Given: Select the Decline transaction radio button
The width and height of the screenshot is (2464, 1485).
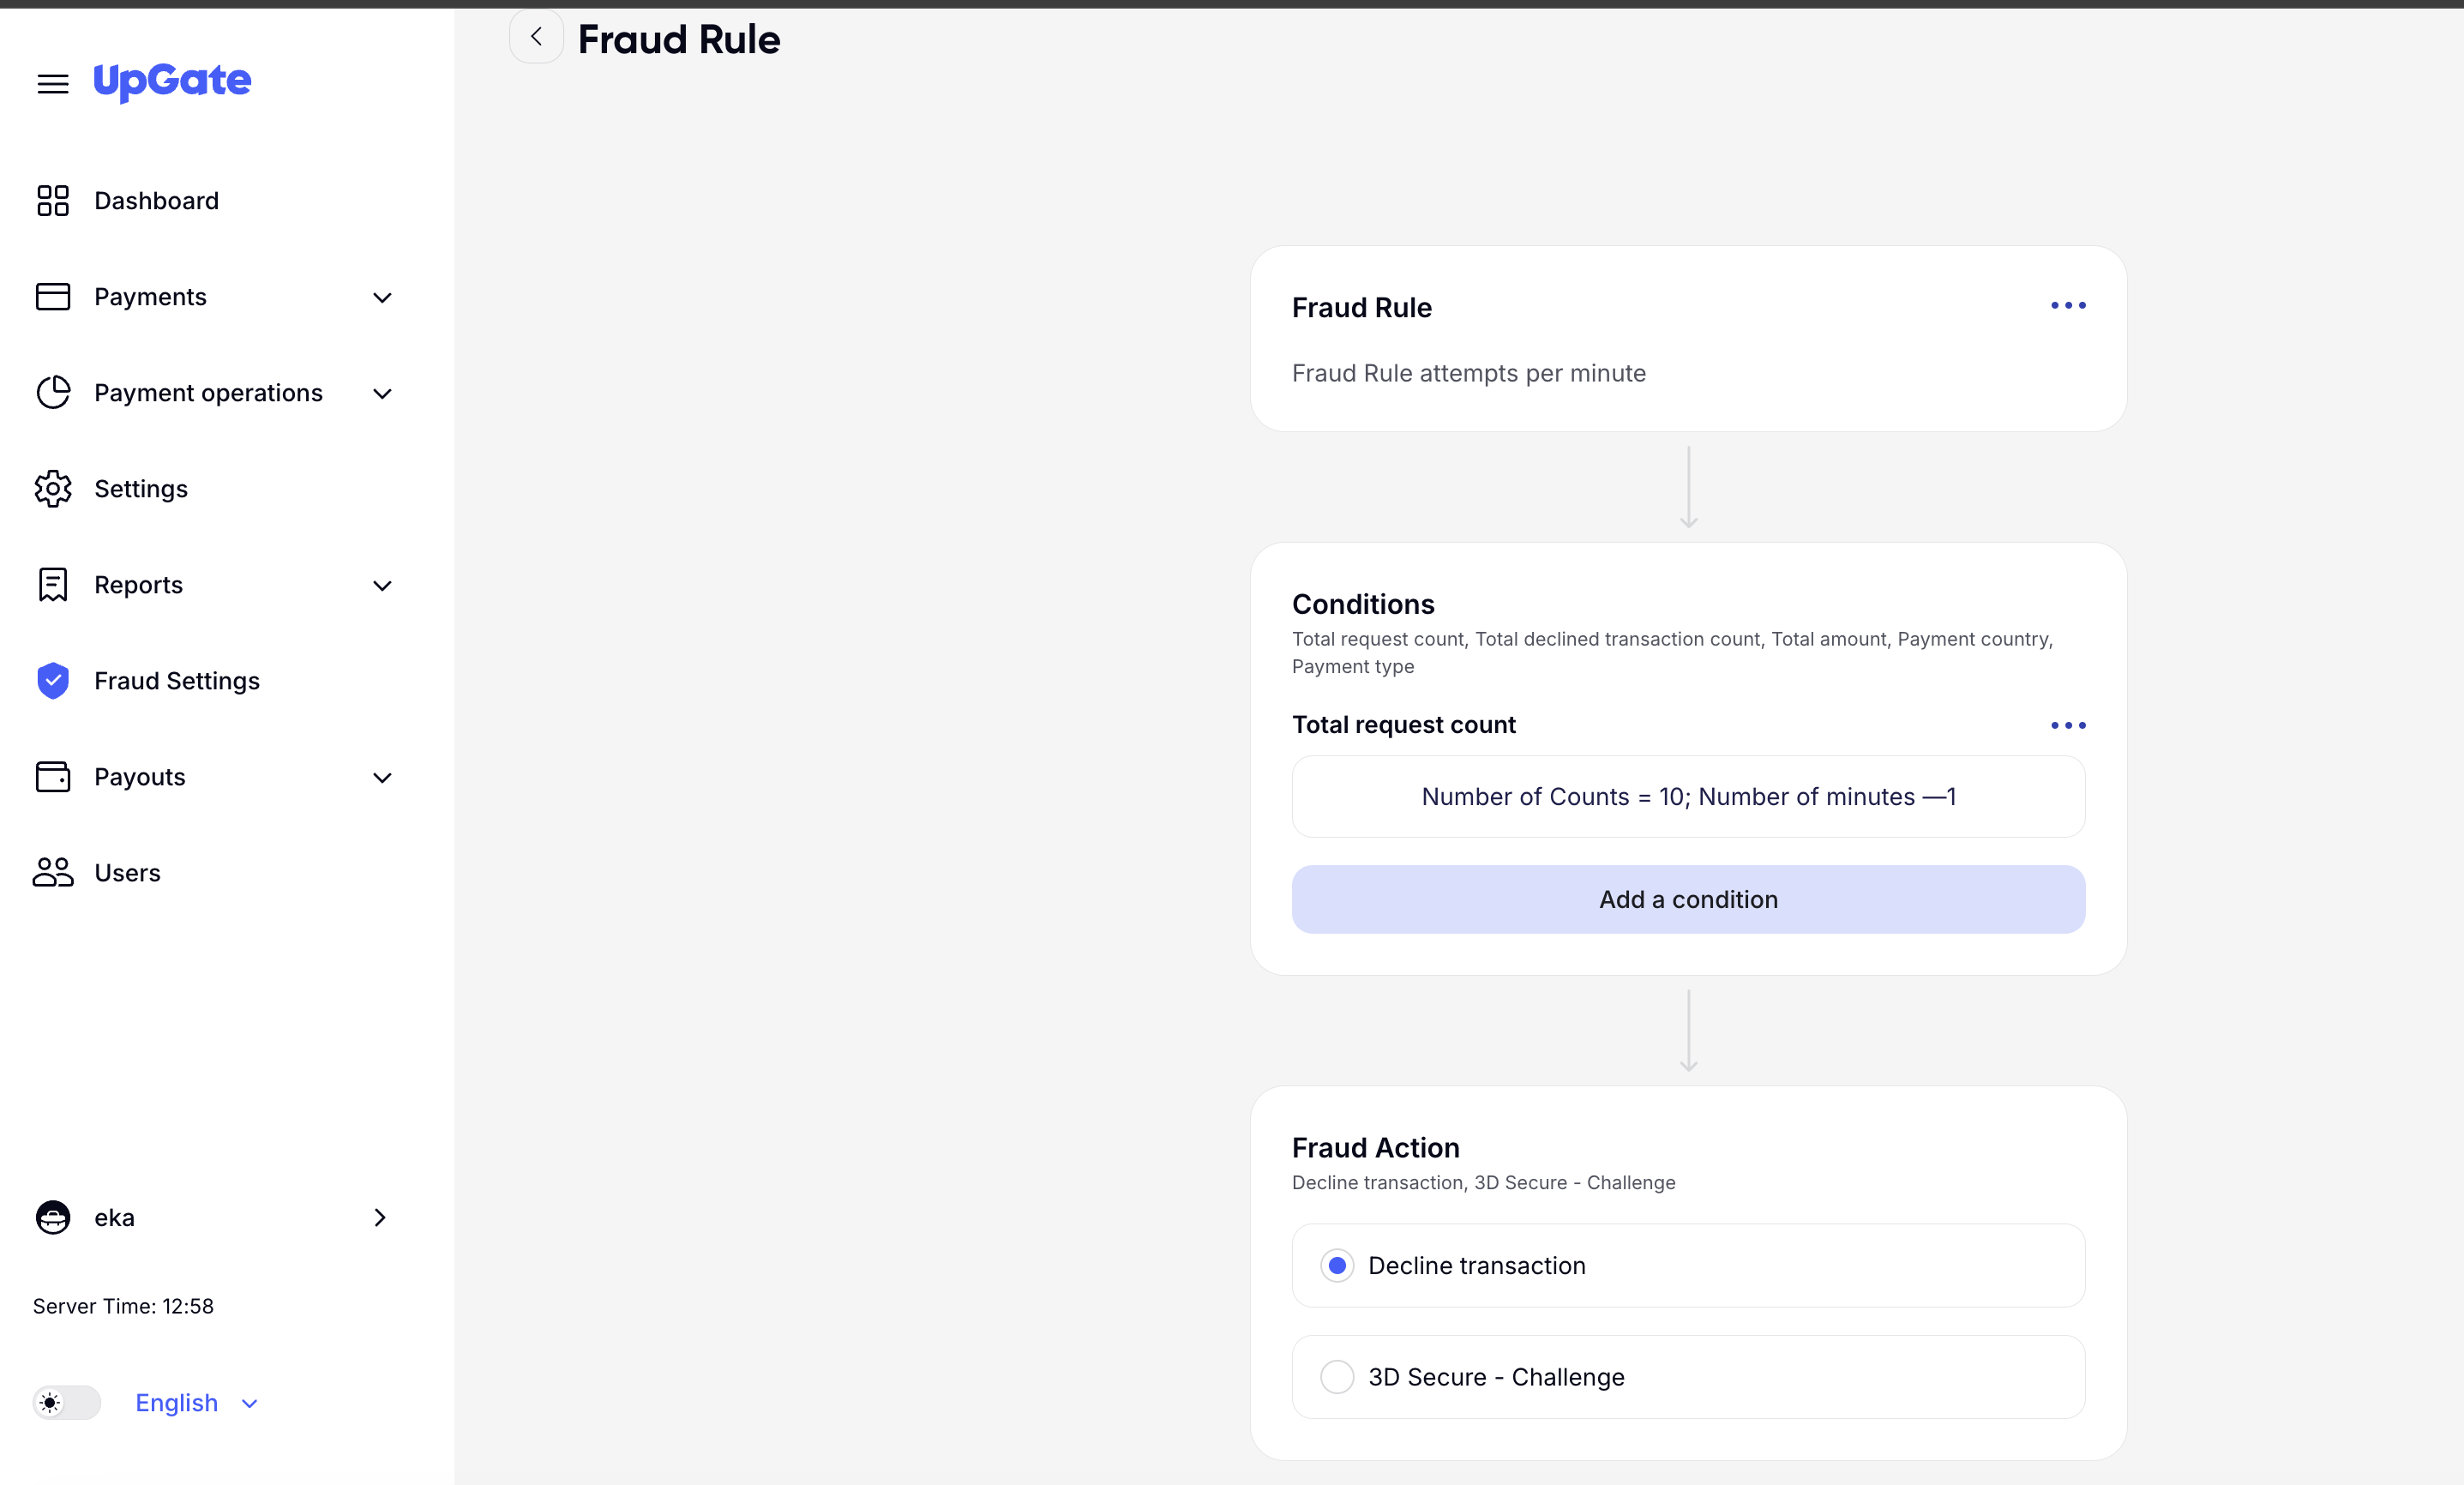Looking at the screenshot, I should coord(1337,1265).
